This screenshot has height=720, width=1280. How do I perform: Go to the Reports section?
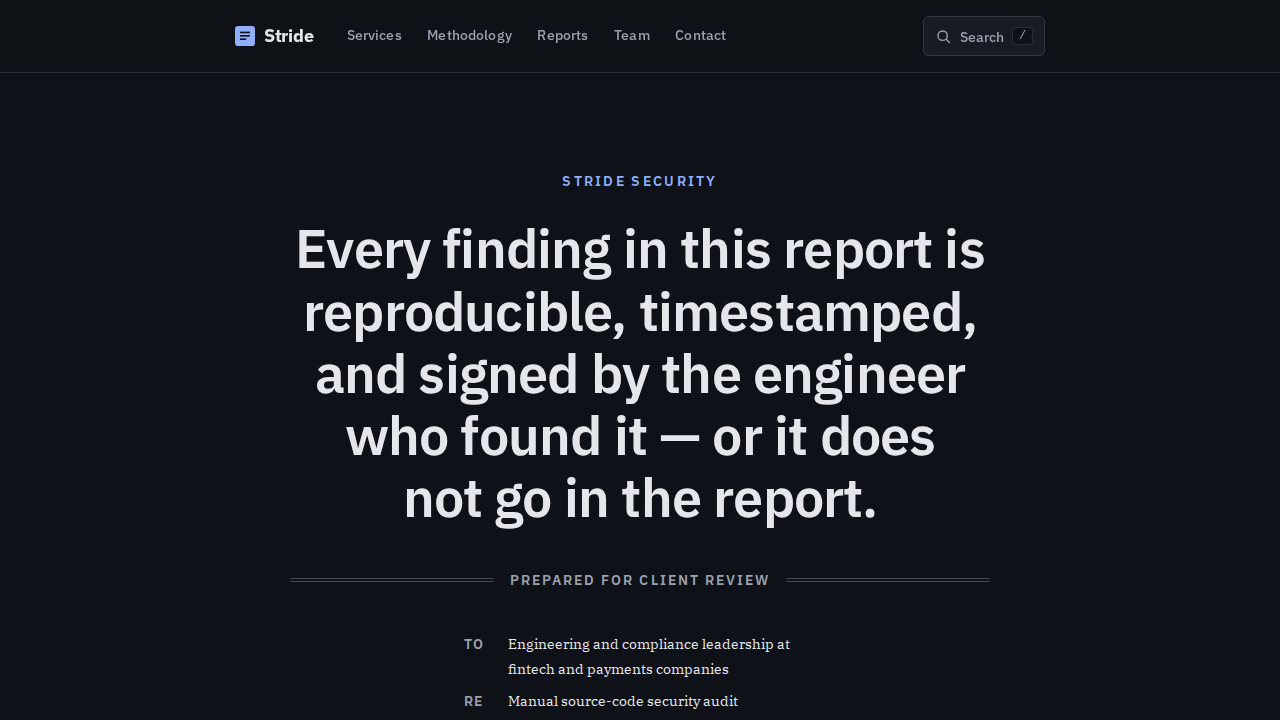[x=562, y=36]
